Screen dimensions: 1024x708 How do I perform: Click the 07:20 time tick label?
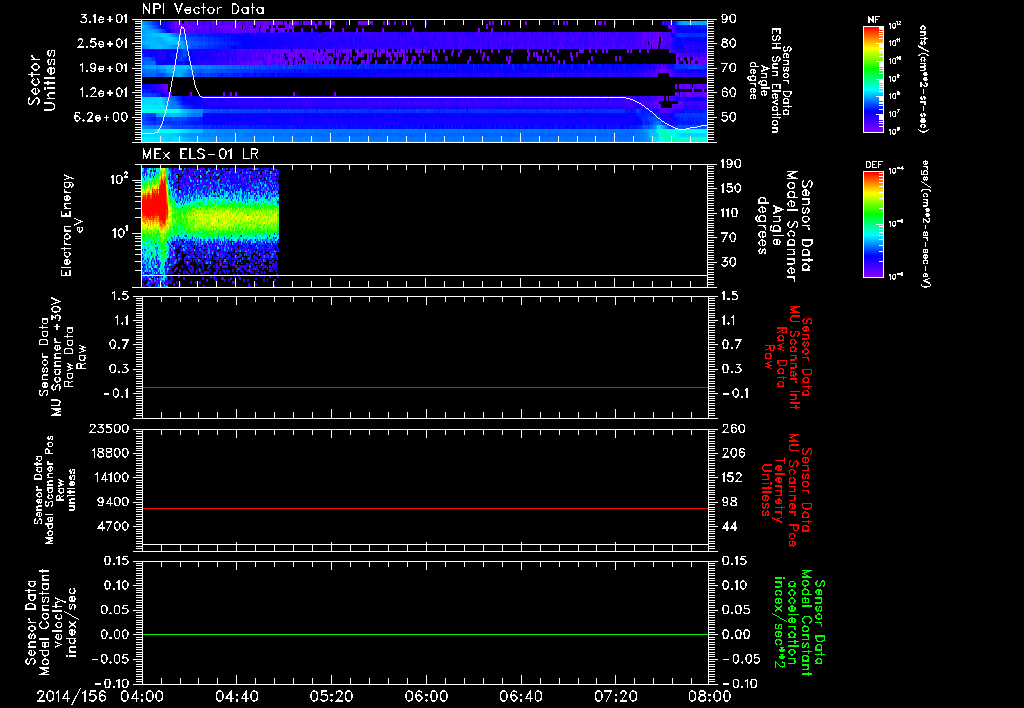click(x=615, y=696)
